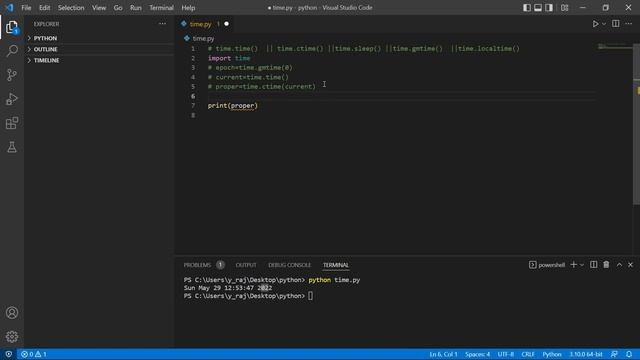The width and height of the screenshot is (640, 360).
Task: Click the terminal output 'Sun May 29 12:53:47 2022'
Action: click(x=228, y=288)
